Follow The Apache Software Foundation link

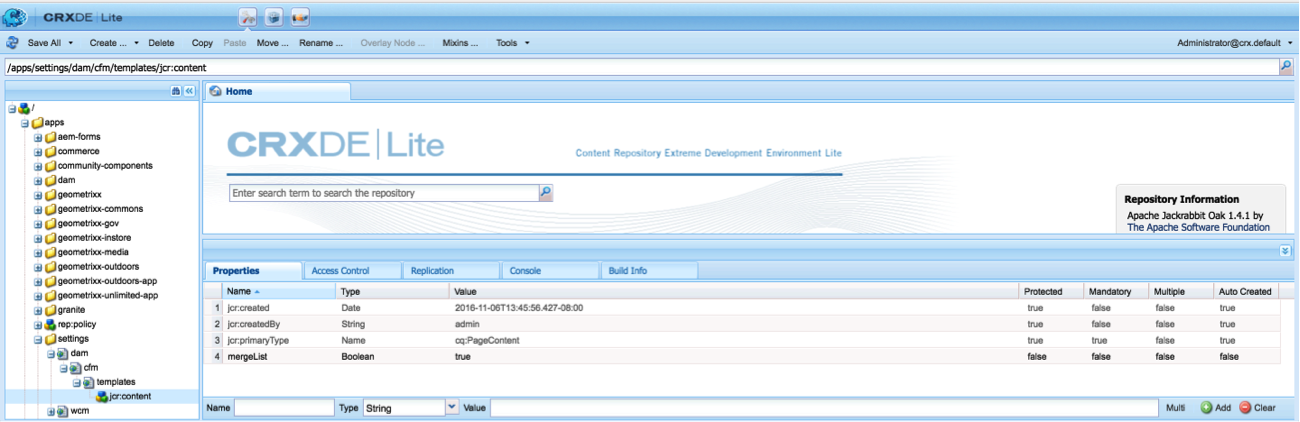[1198, 227]
